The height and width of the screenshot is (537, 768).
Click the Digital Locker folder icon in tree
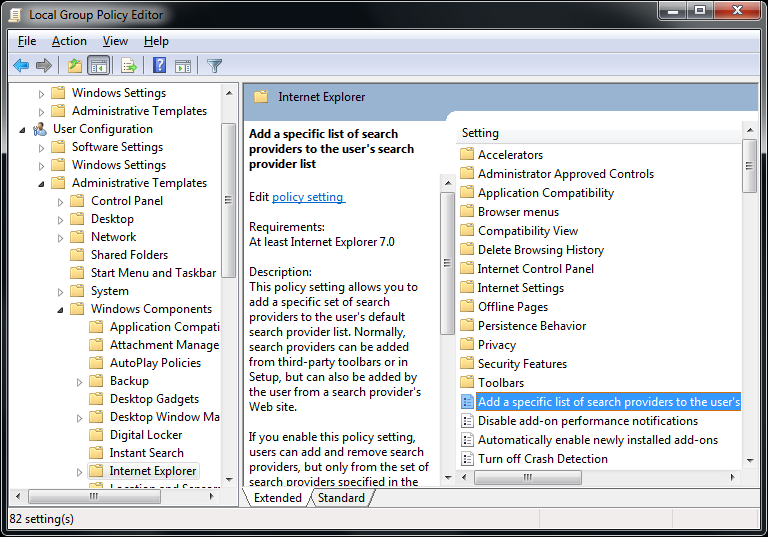point(96,435)
